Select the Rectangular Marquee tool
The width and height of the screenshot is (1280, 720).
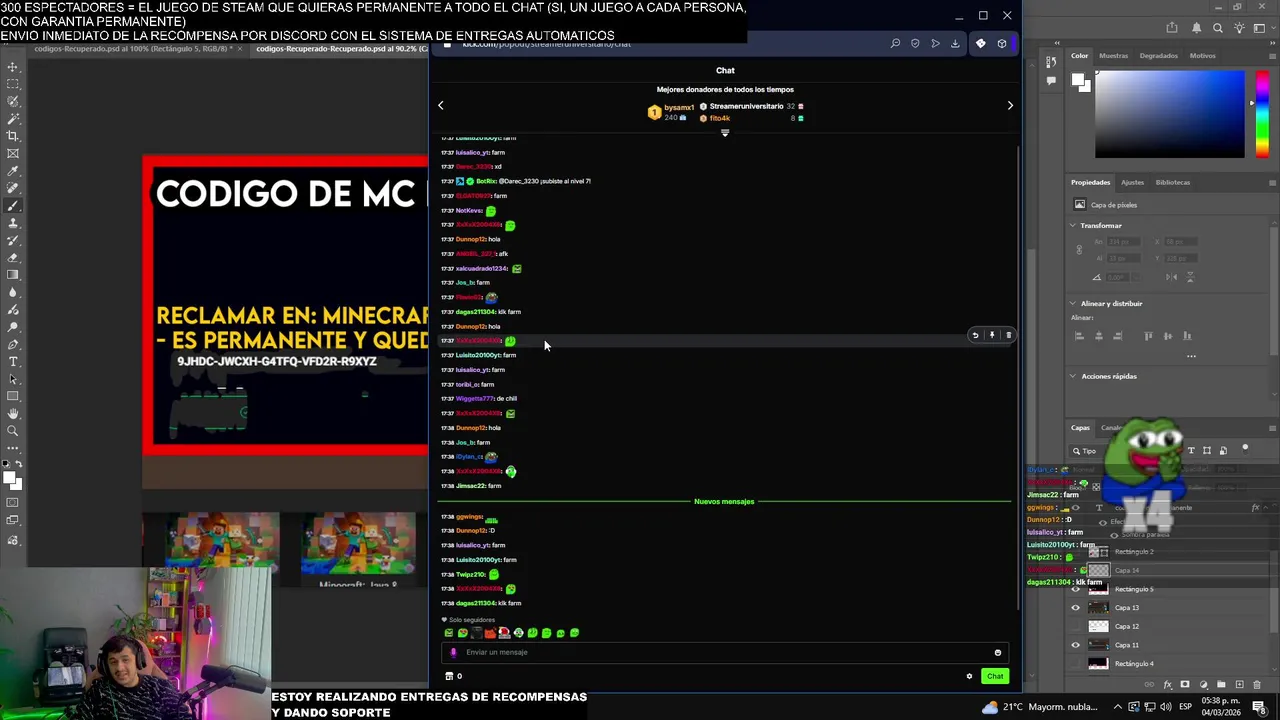coord(13,84)
